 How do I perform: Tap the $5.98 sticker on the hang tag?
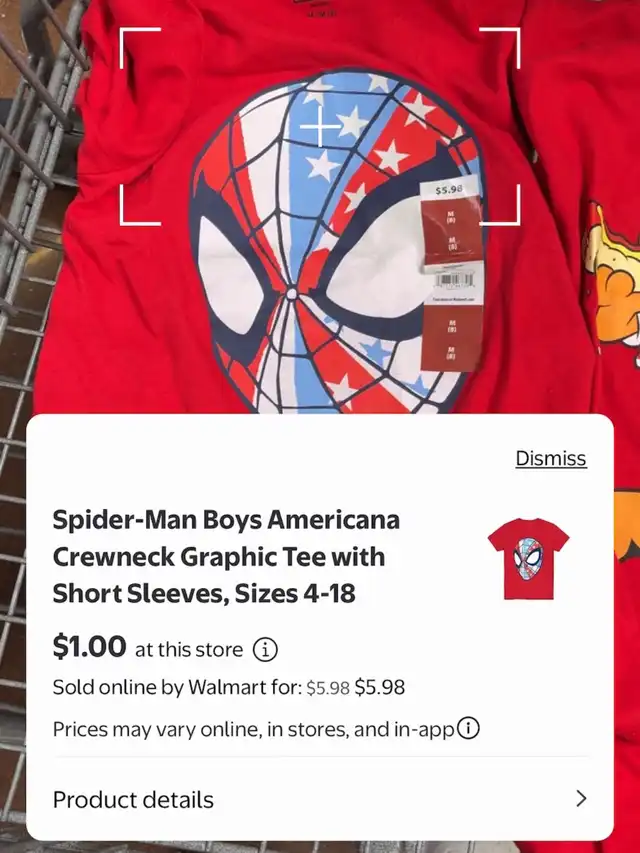450,189
